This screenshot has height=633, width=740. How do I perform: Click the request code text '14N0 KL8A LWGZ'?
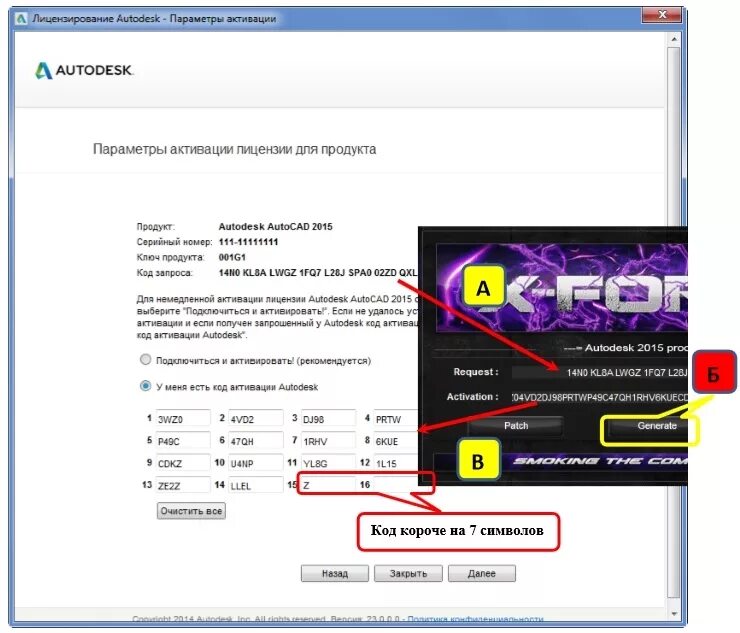point(258,273)
